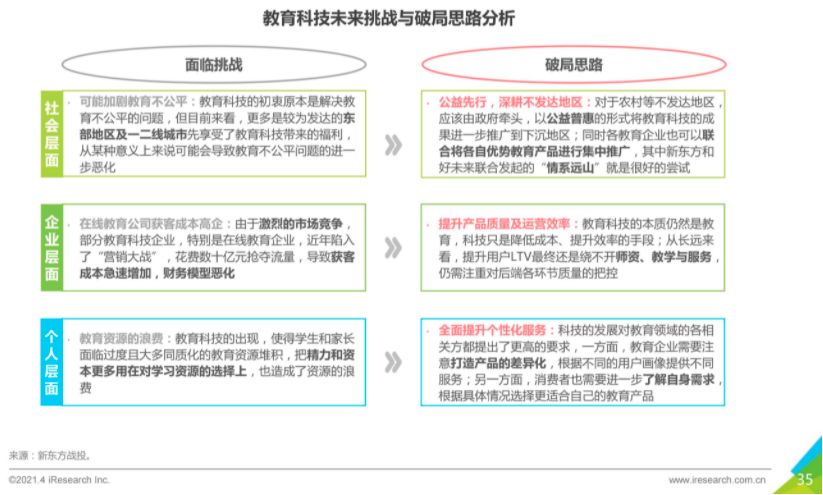This screenshot has height=495, width=823.
Task: Click the double chevron arrow in 企业层面 row
Action: (x=393, y=248)
